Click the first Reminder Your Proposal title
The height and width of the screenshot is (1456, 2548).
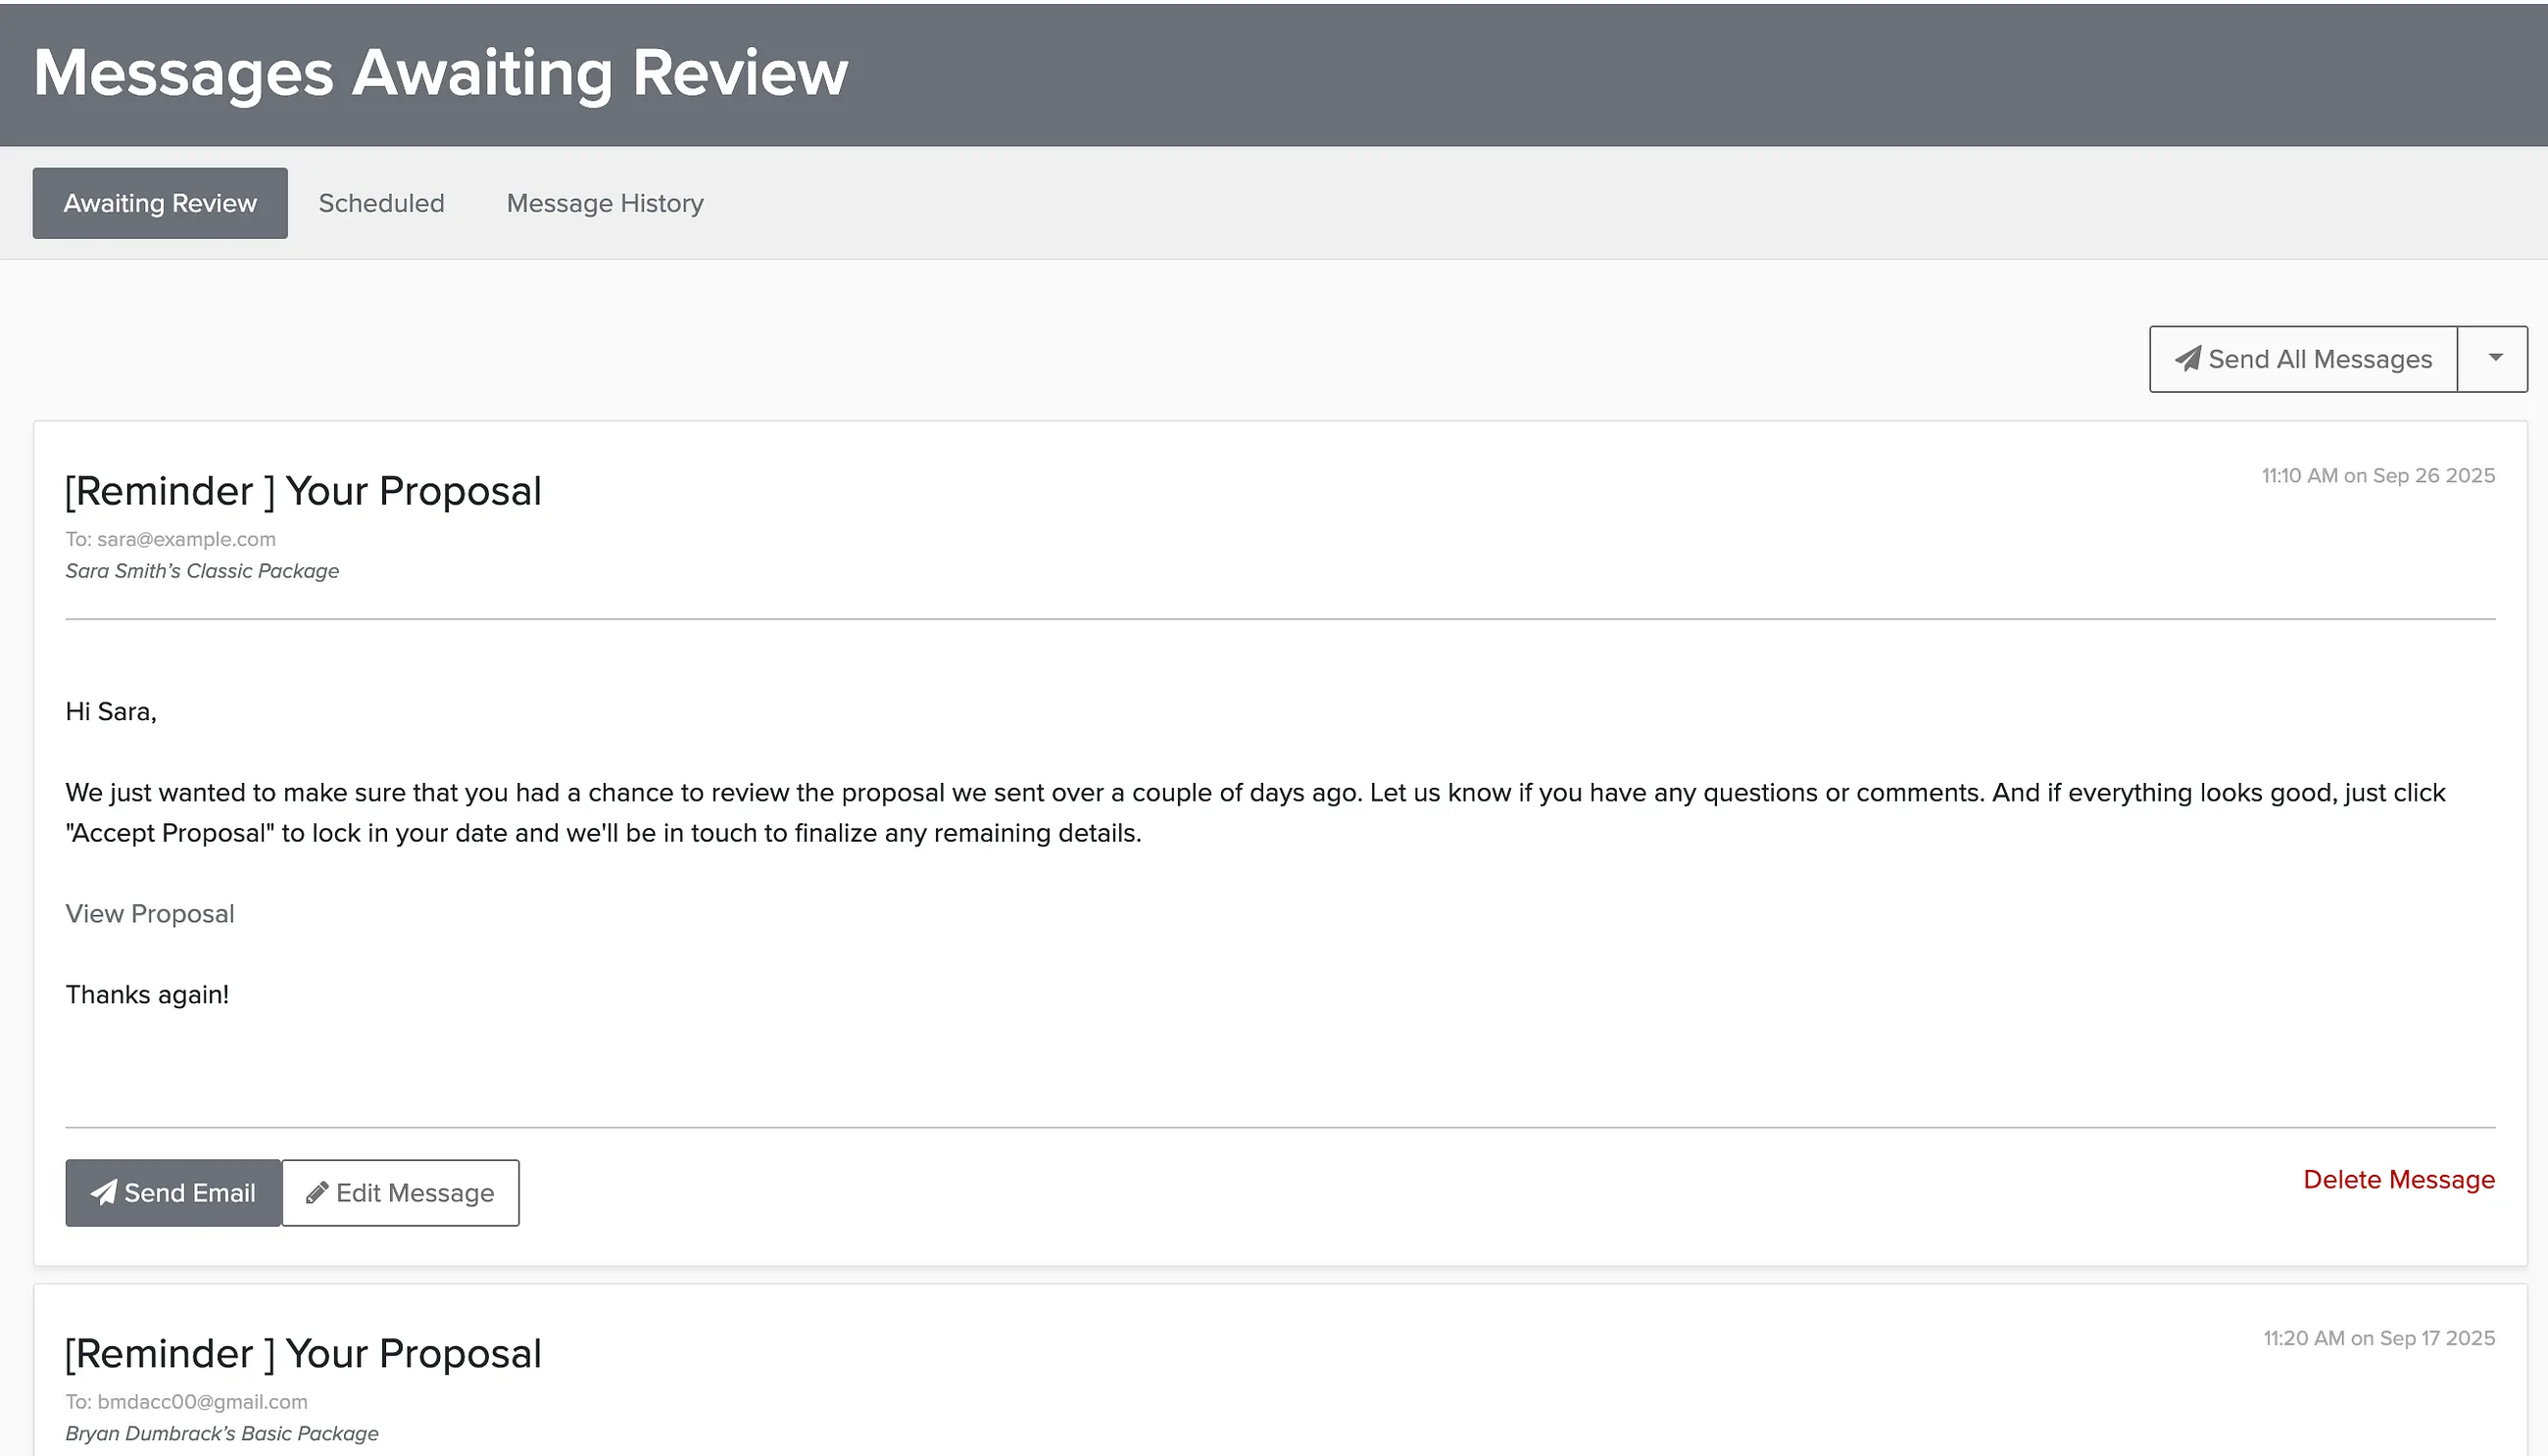click(x=303, y=491)
